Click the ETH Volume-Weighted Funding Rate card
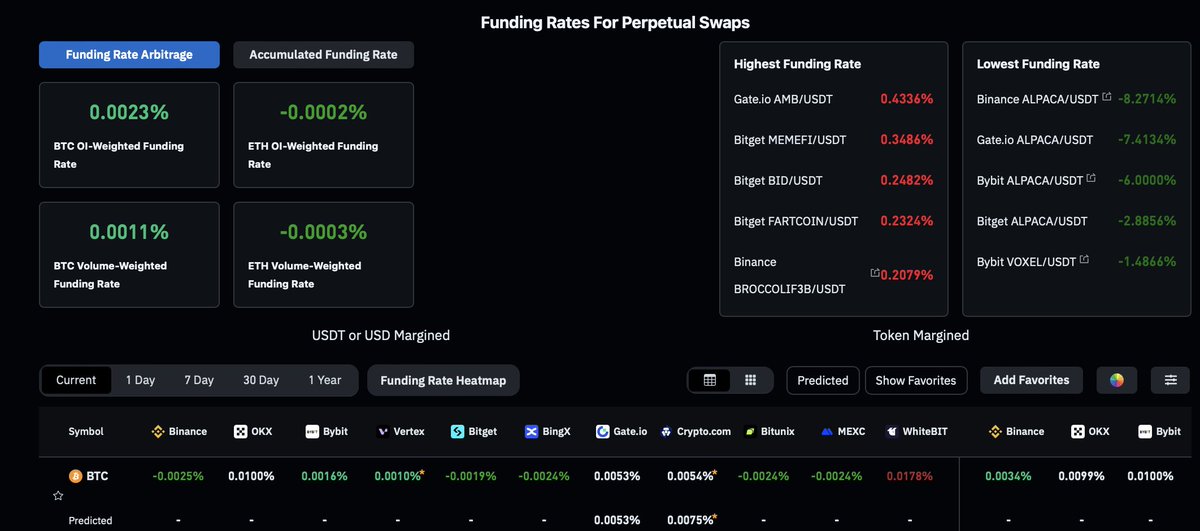 pyautogui.click(x=323, y=255)
